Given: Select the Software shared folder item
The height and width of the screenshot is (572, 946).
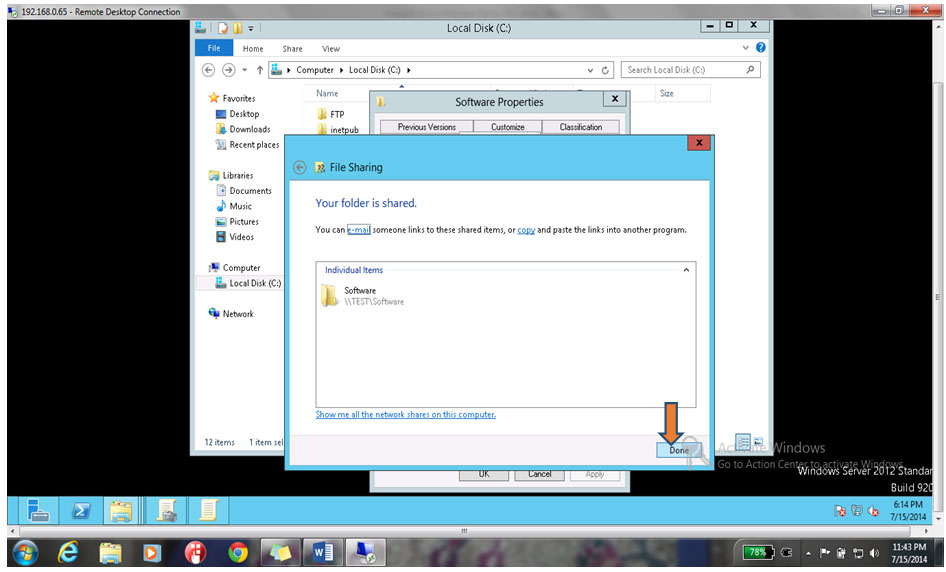Looking at the screenshot, I should click(x=364, y=296).
